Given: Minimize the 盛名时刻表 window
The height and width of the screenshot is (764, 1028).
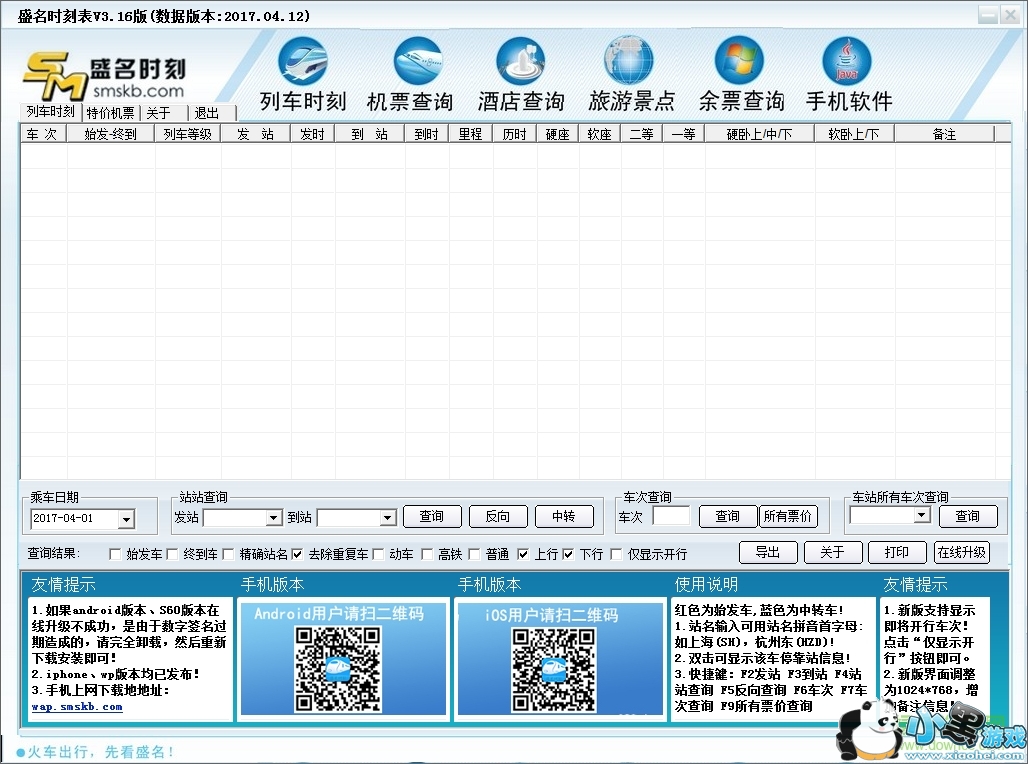Looking at the screenshot, I should (988, 14).
